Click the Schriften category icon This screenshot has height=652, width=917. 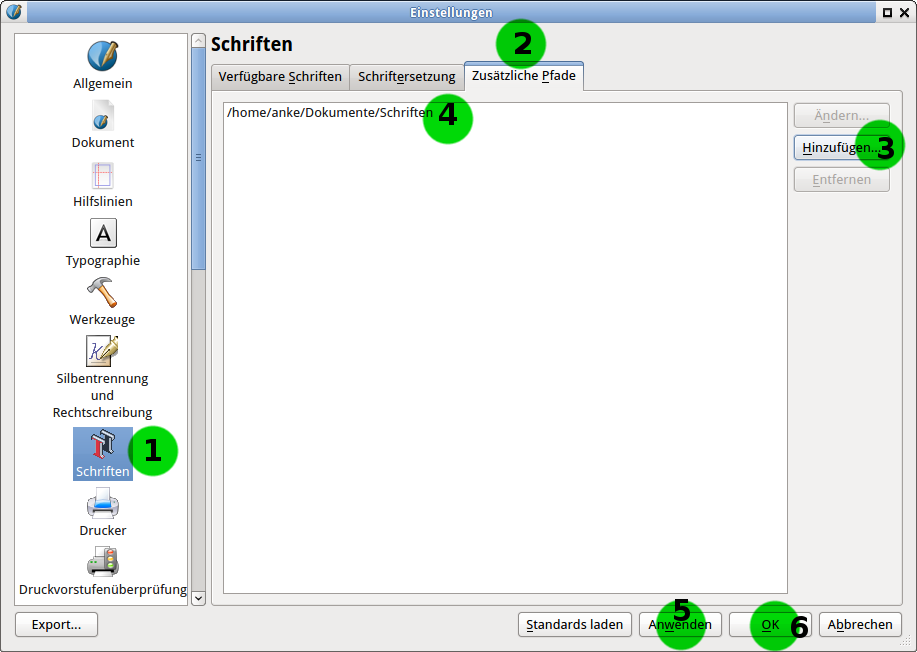[102, 446]
